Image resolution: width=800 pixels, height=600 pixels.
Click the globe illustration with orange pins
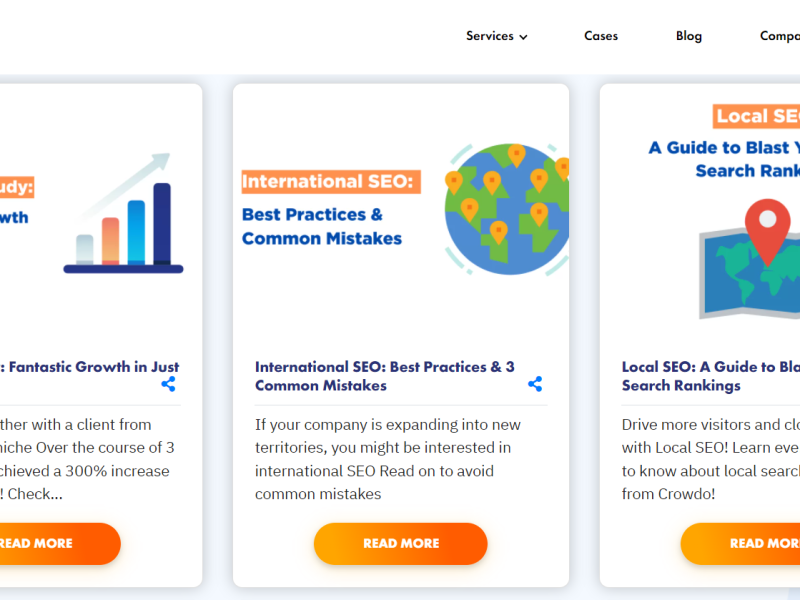pyautogui.click(x=508, y=208)
